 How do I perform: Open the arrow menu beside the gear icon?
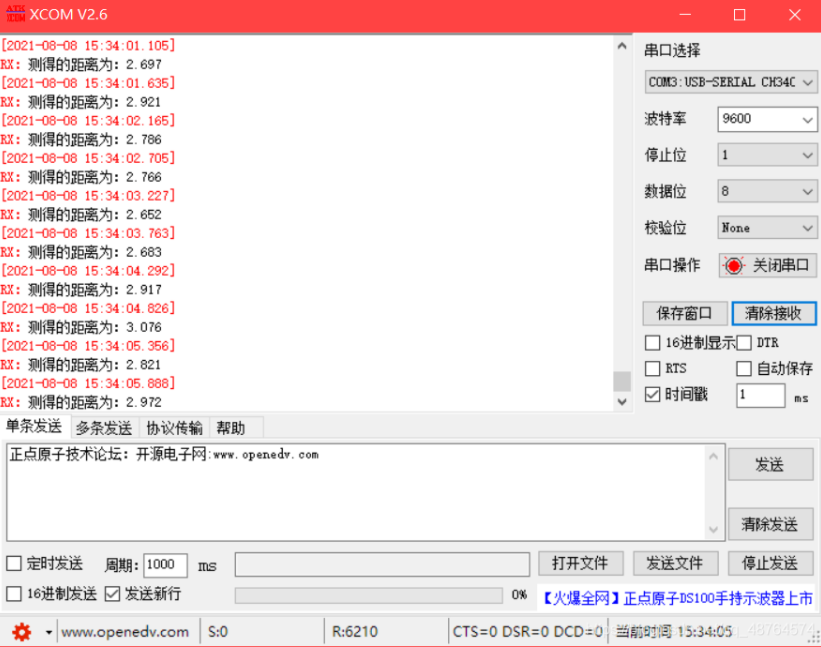48,632
